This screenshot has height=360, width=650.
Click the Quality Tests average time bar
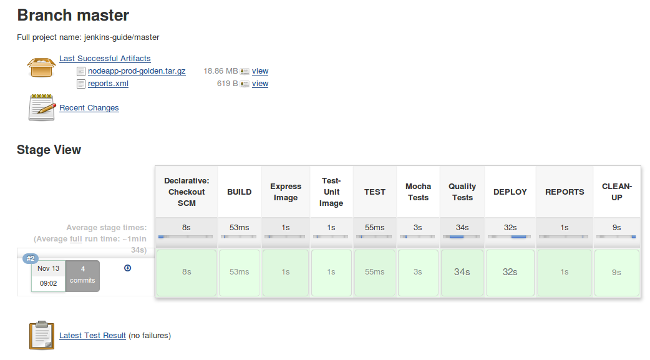(x=462, y=237)
